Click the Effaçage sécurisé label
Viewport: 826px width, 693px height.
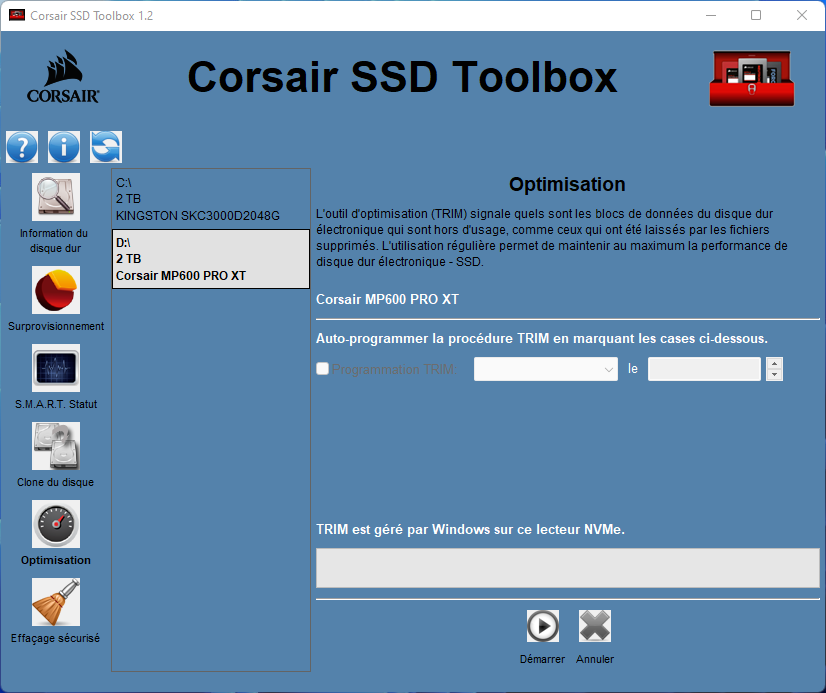[x=55, y=638]
